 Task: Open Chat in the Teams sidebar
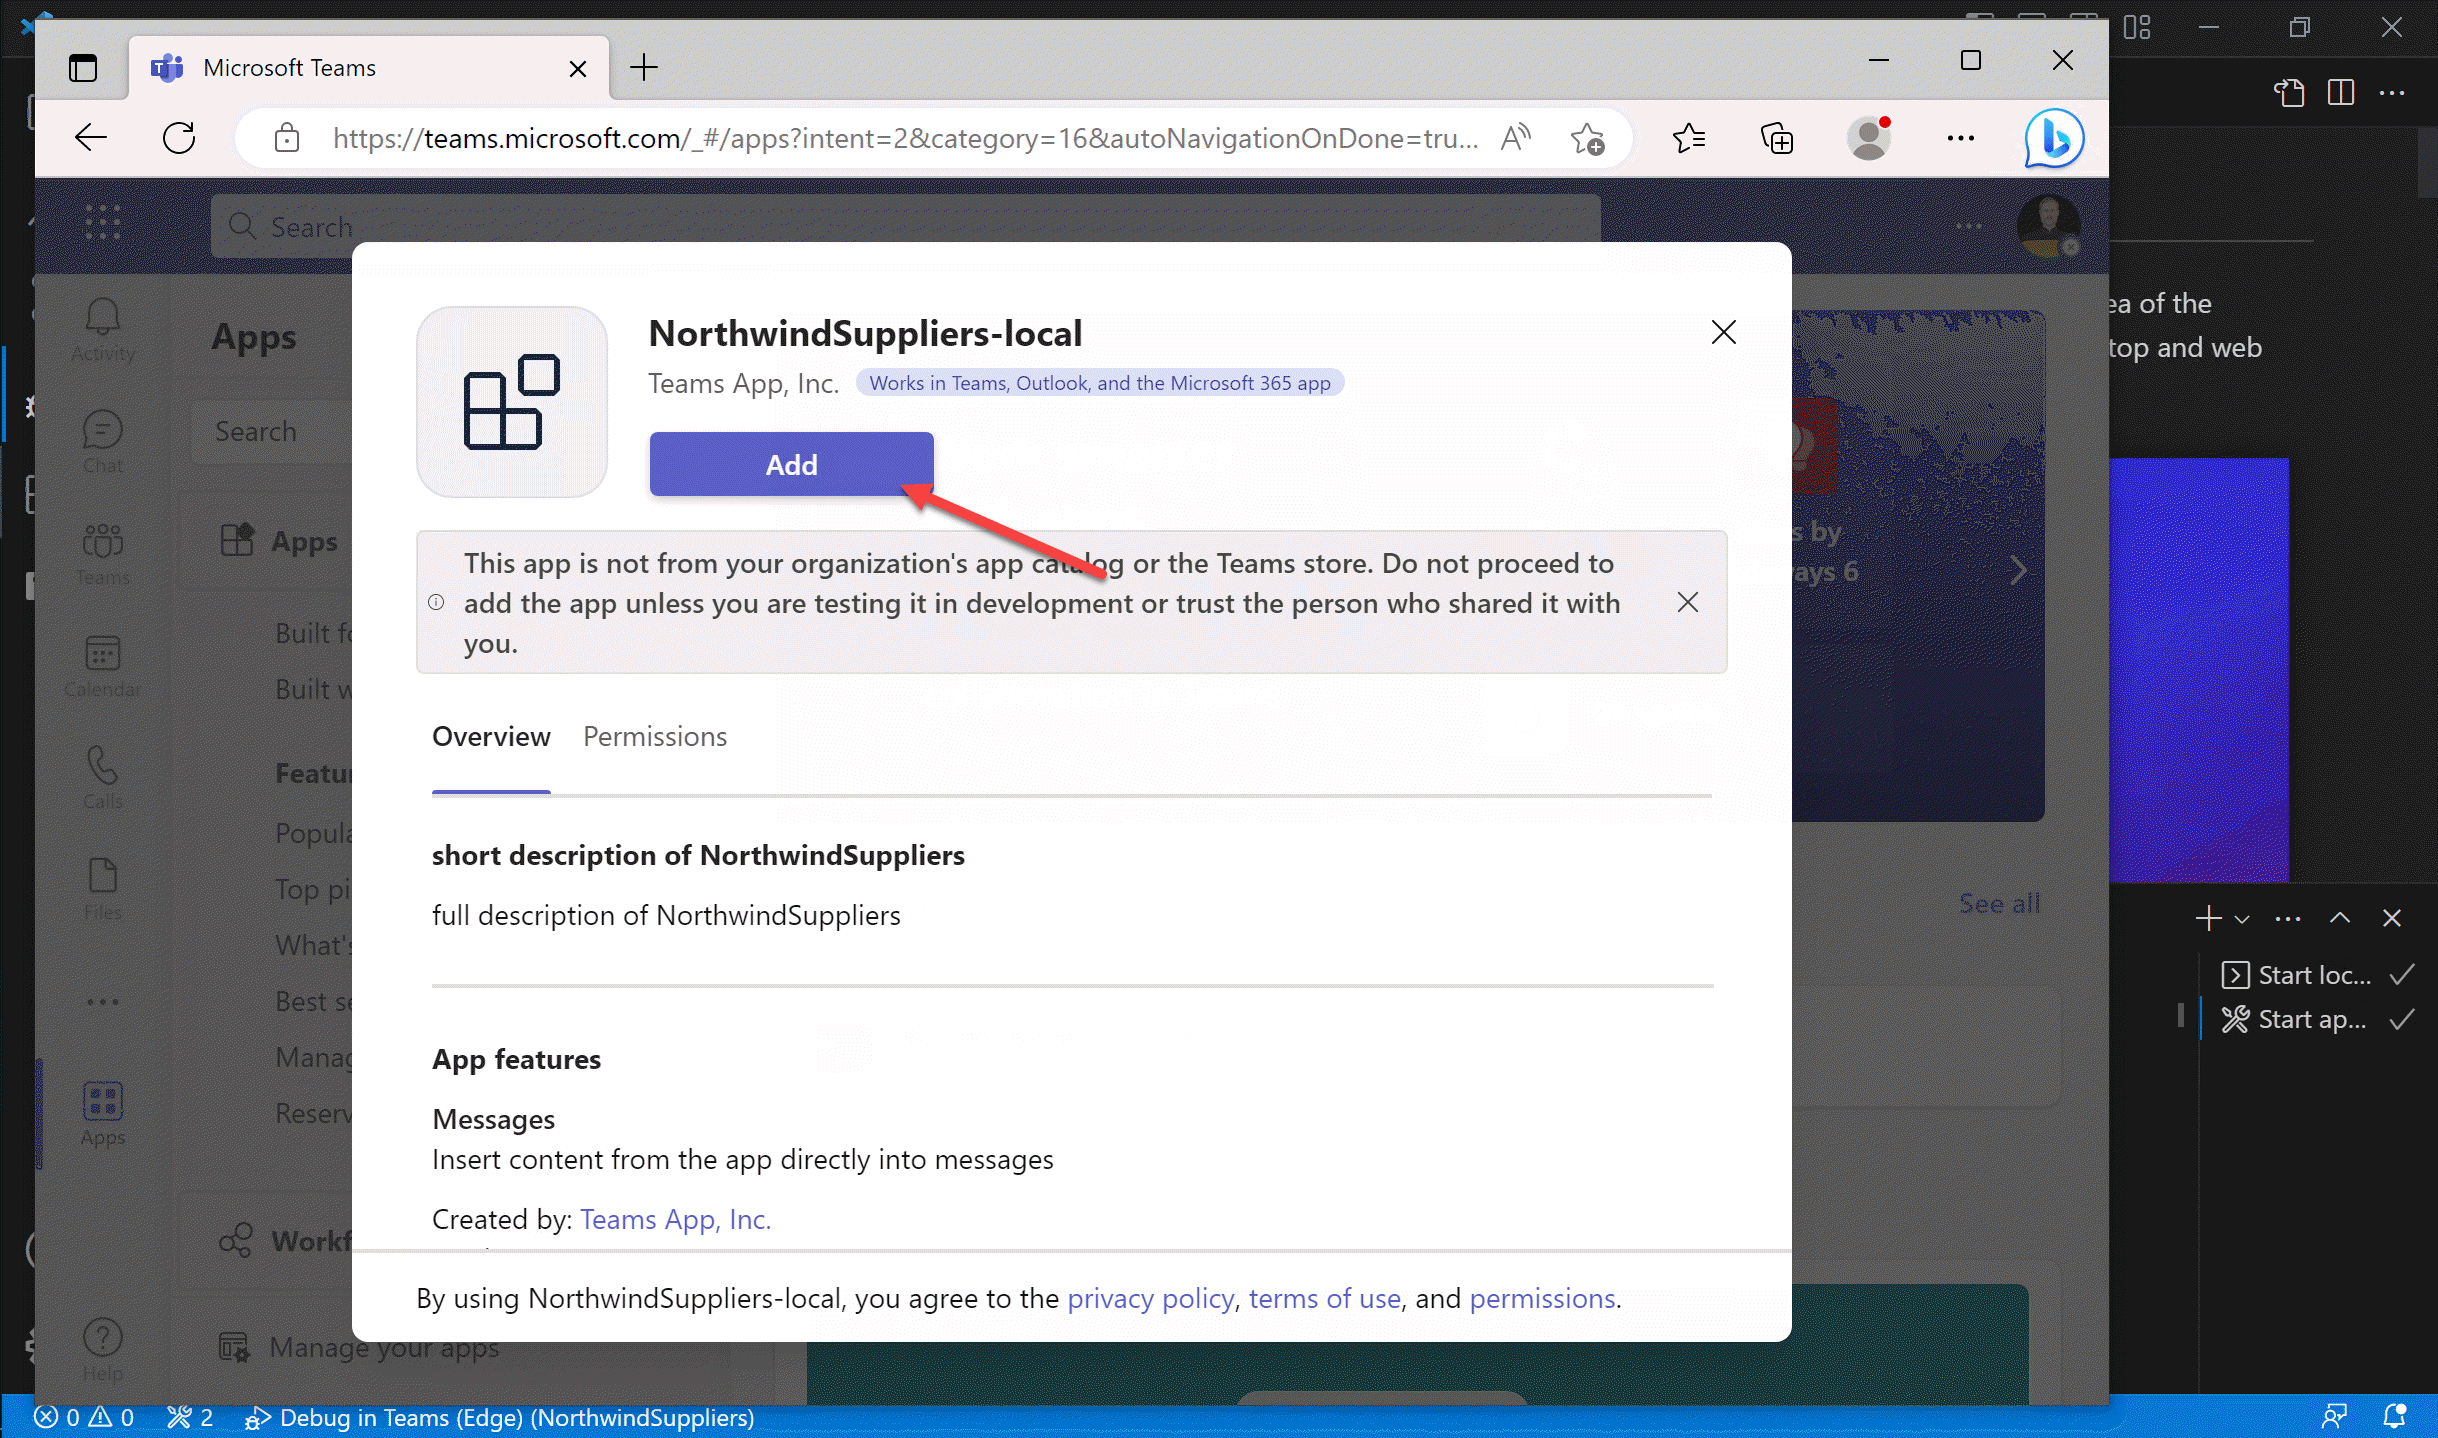[x=103, y=442]
